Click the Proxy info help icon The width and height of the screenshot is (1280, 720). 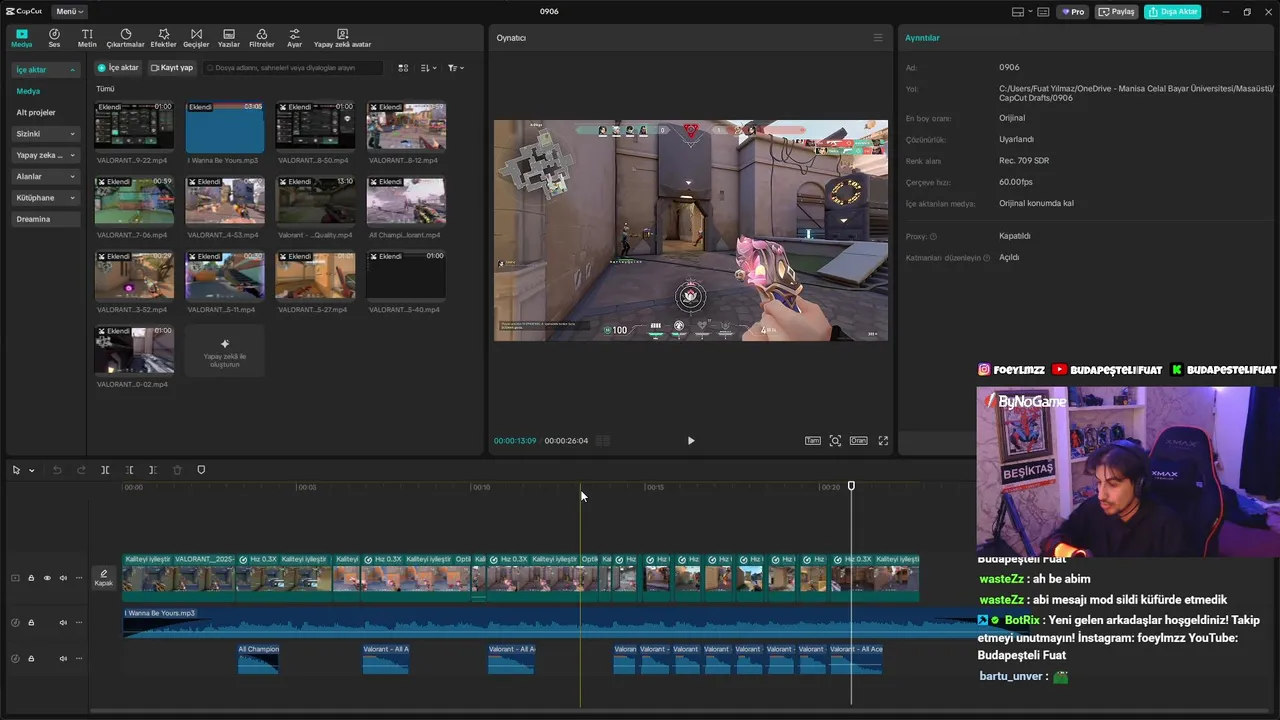coord(933,237)
